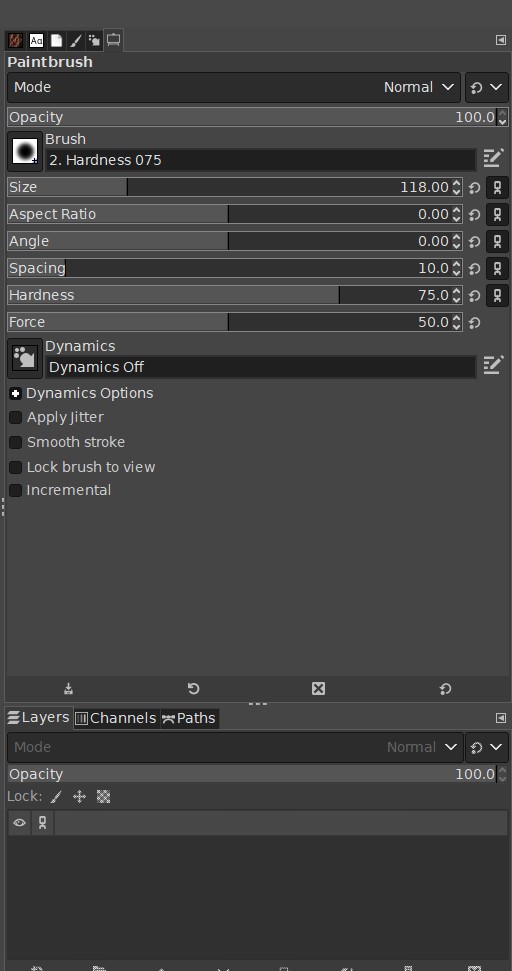This screenshot has height=971, width=512.
Task: Toggle the Incremental checkbox
Action: pyautogui.click(x=15, y=490)
